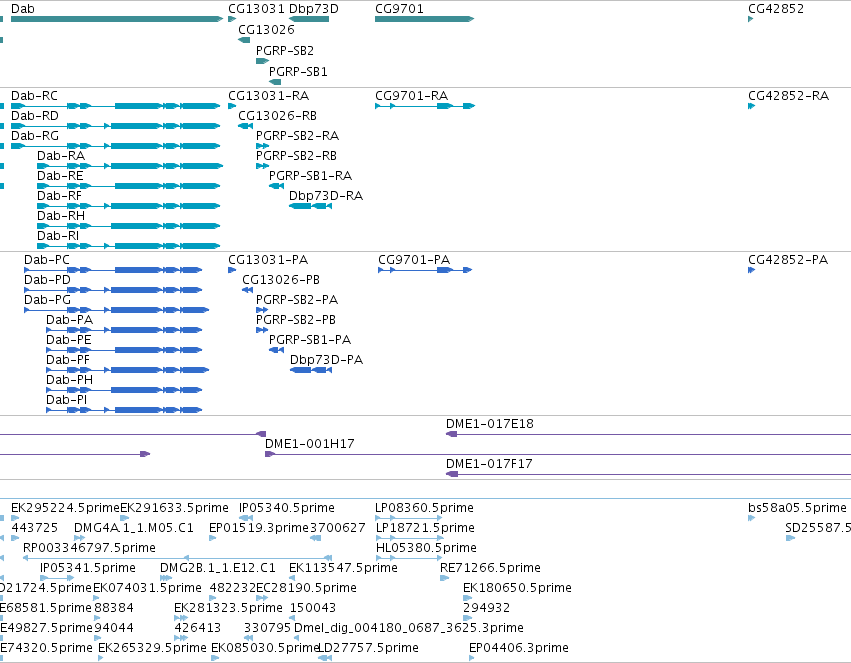Viewport: 851px width, 663px height.
Task: Select DMG4A.1_1.M05.C1 feature
Action: (x=134, y=528)
